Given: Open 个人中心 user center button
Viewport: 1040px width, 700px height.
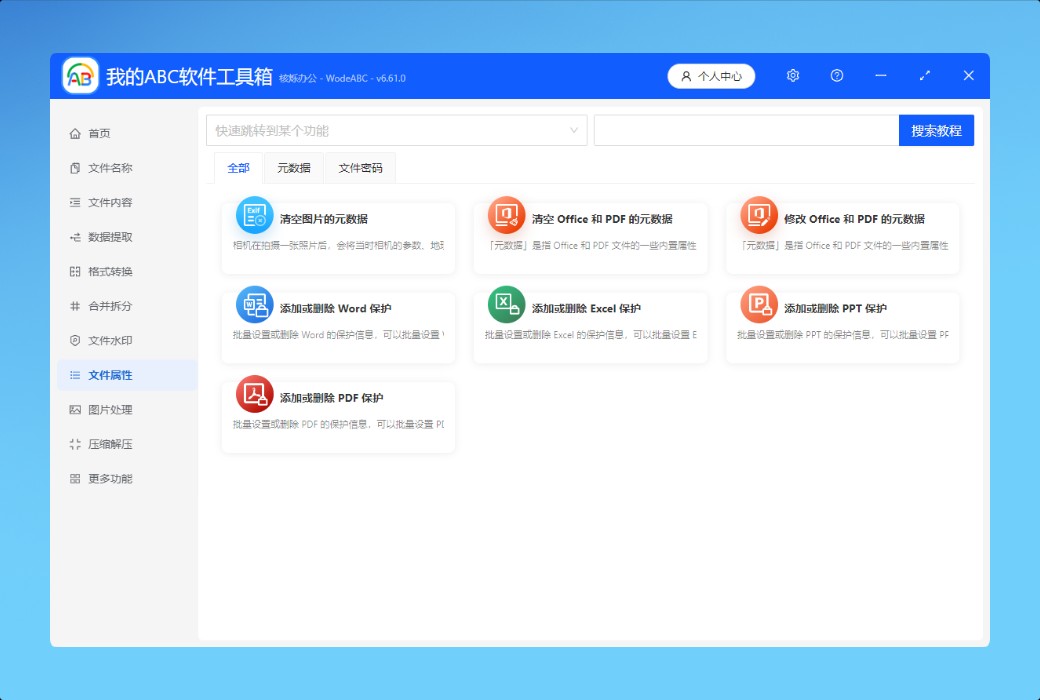Looking at the screenshot, I should tap(711, 76).
